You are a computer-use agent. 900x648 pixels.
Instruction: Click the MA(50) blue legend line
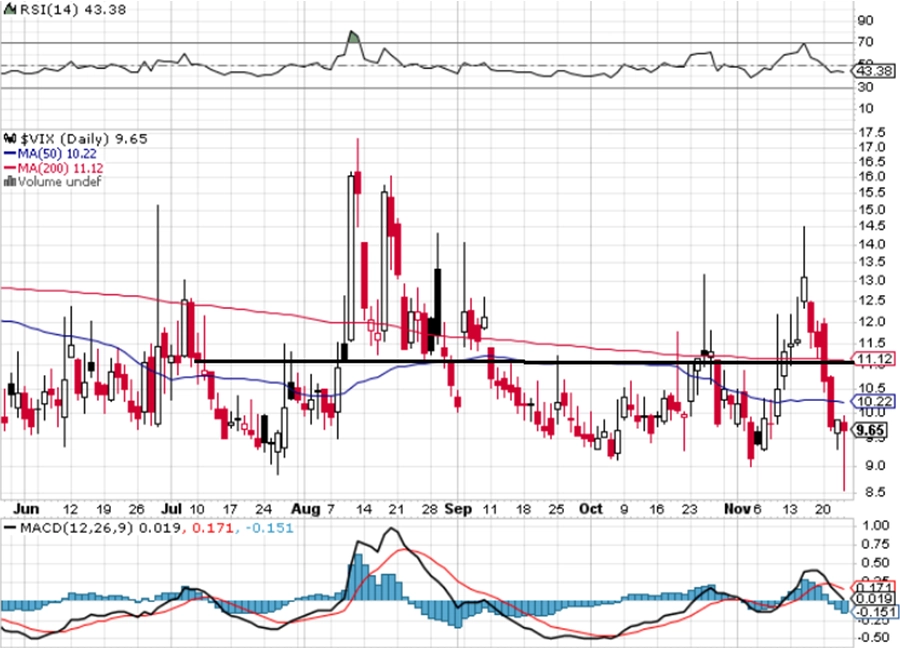click(x=10, y=153)
